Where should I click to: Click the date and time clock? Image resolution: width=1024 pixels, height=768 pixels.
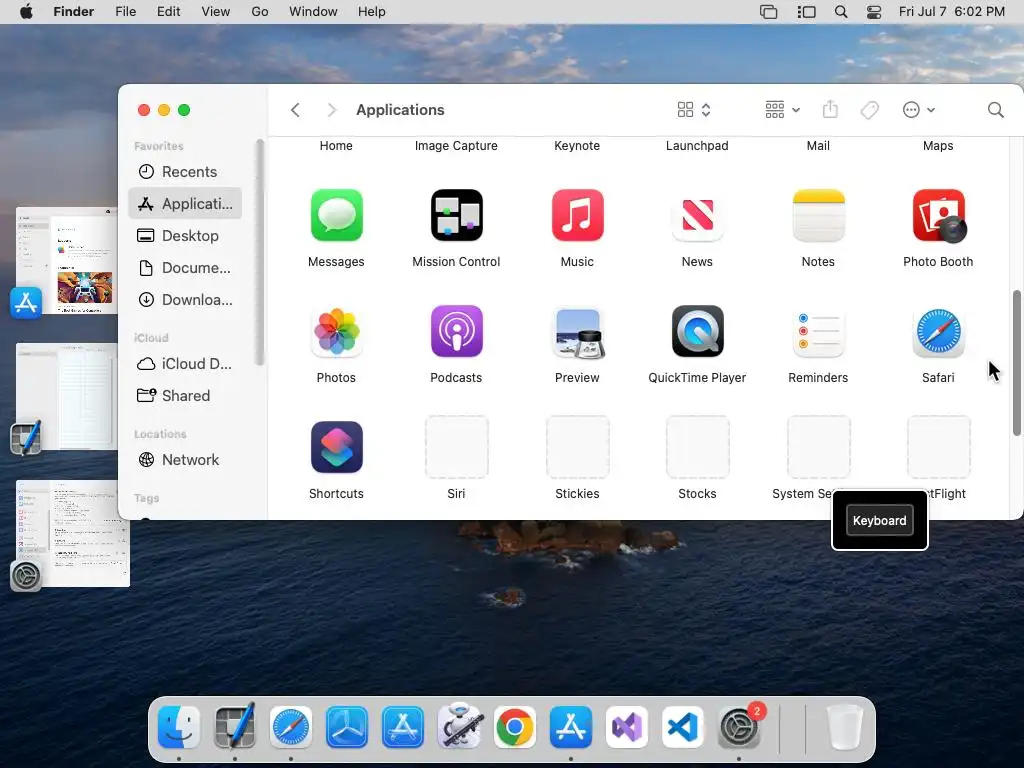pyautogui.click(x=952, y=12)
